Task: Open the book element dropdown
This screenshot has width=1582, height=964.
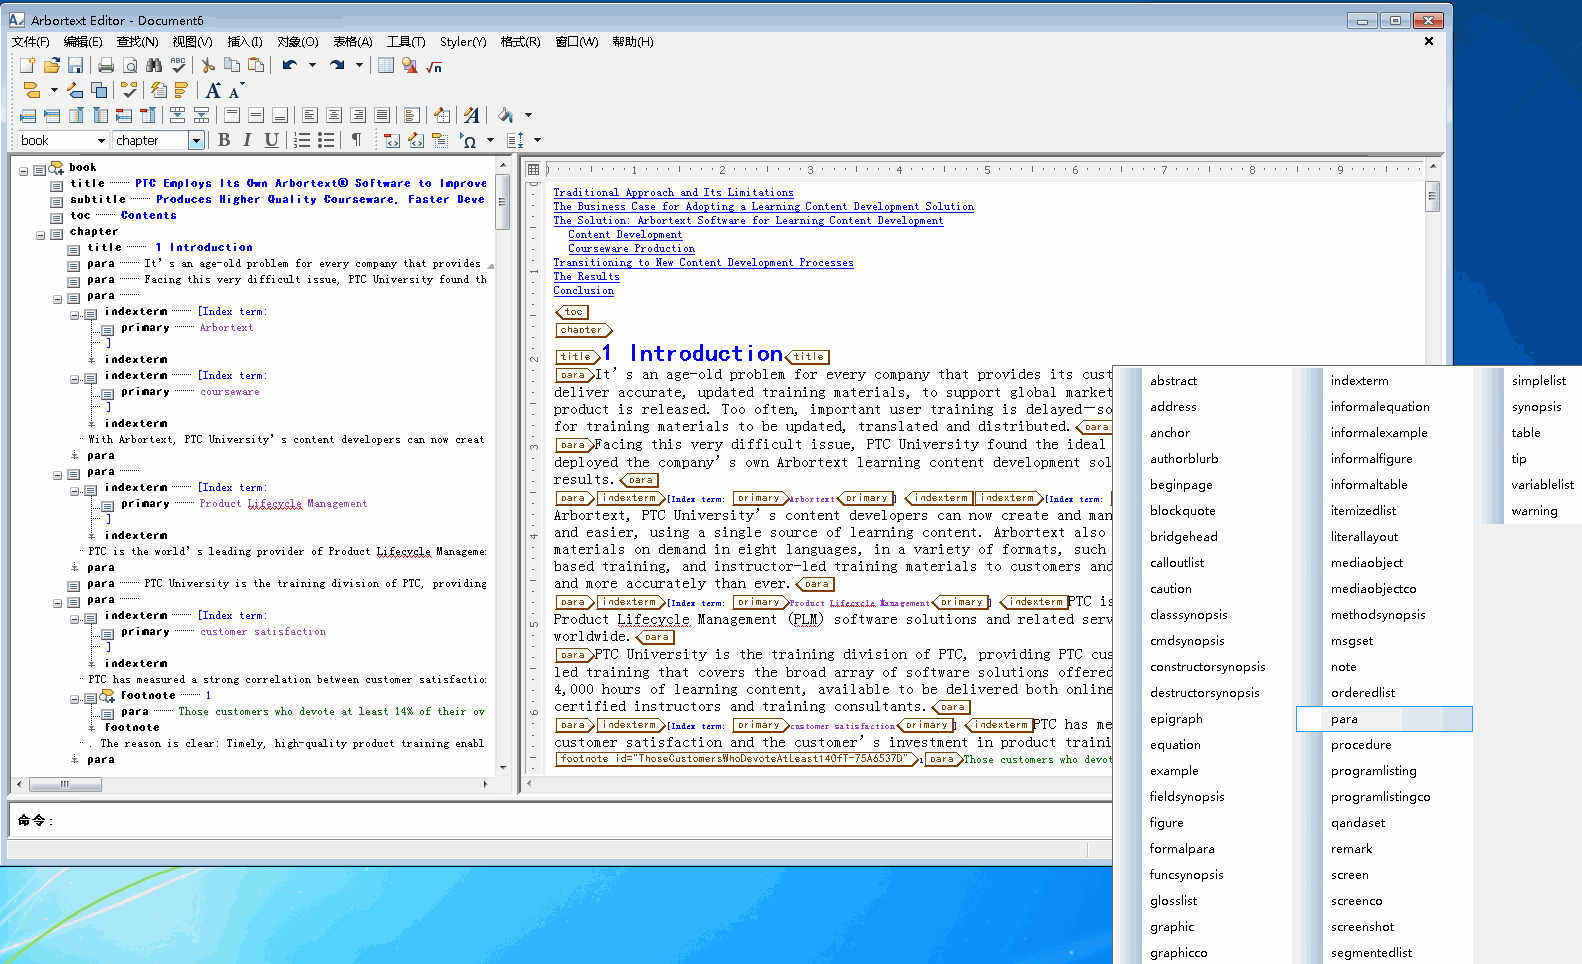Action: click(x=100, y=140)
